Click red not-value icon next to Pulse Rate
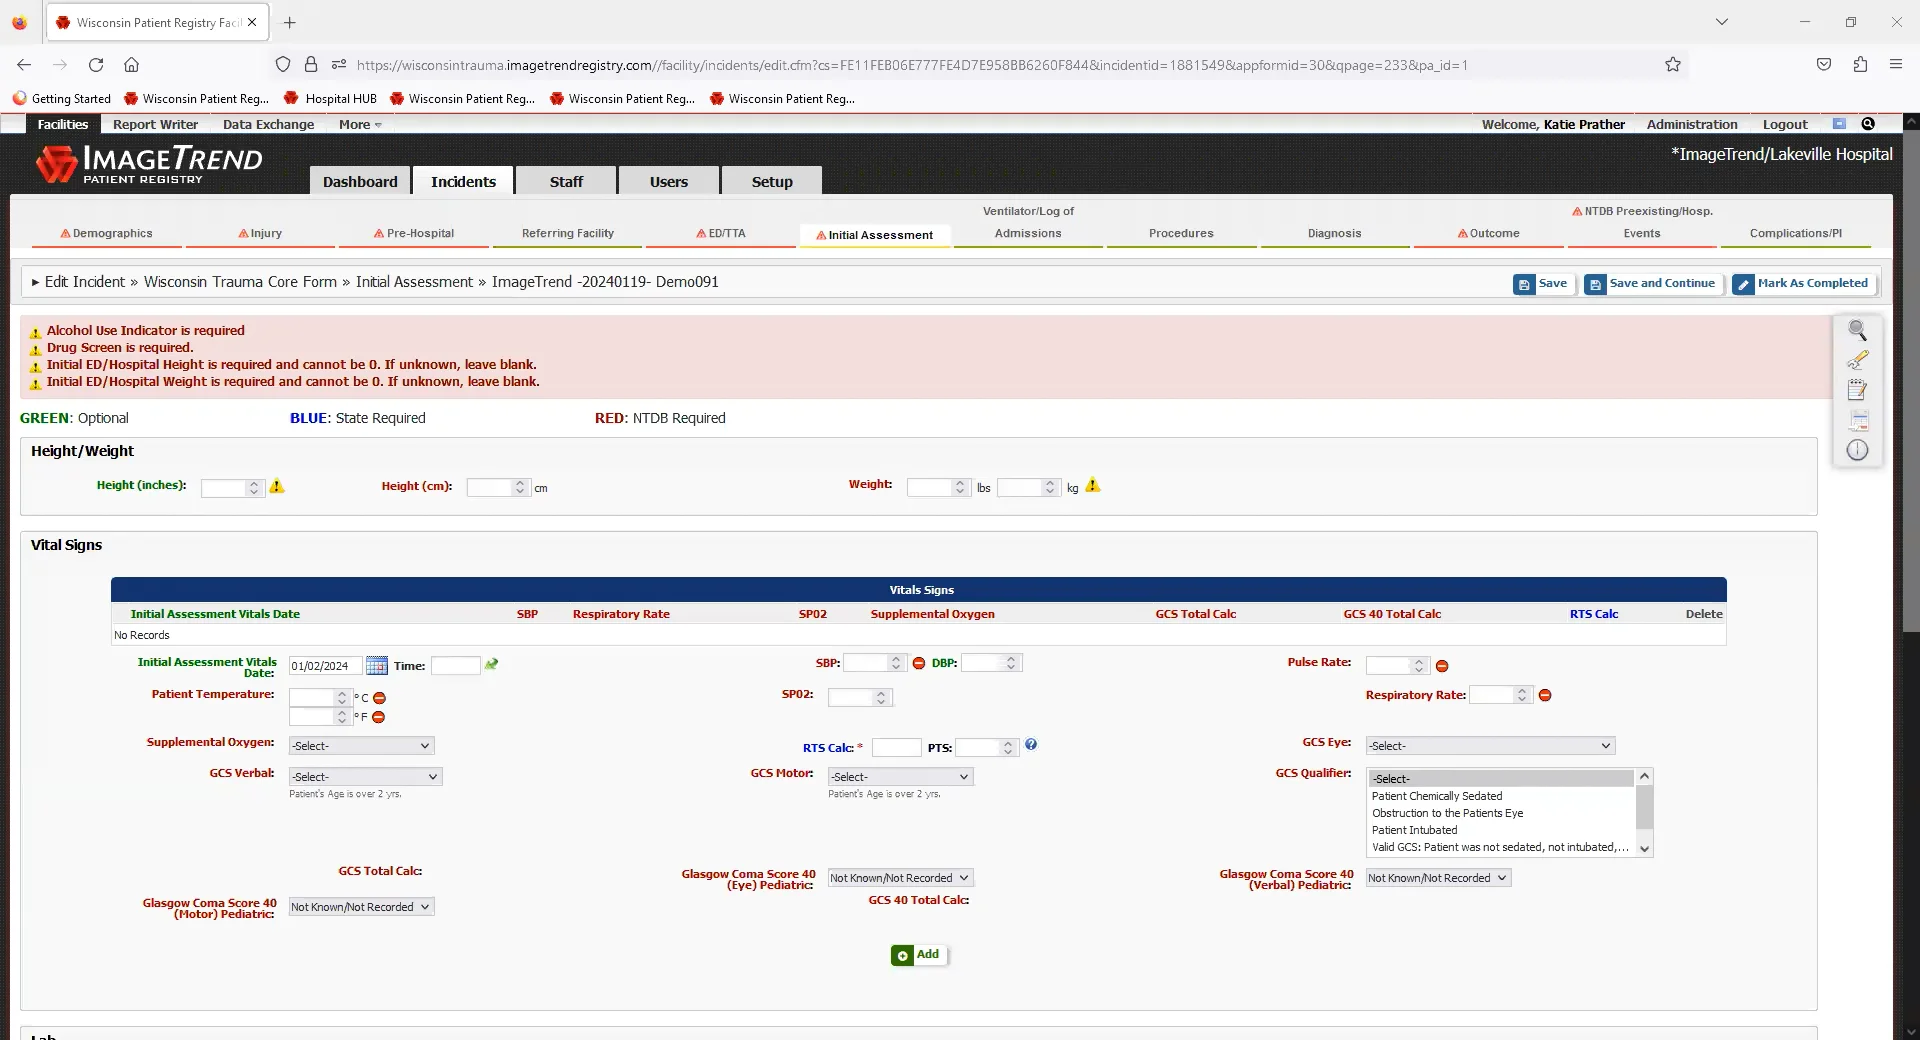The image size is (1920, 1040). pyautogui.click(x=1442, y=666)
